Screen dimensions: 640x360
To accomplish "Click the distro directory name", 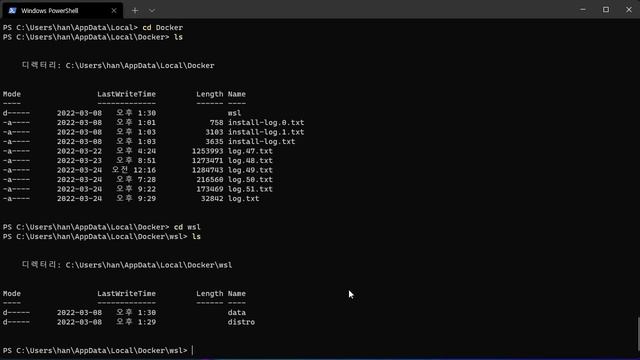I will click(241, 322).
